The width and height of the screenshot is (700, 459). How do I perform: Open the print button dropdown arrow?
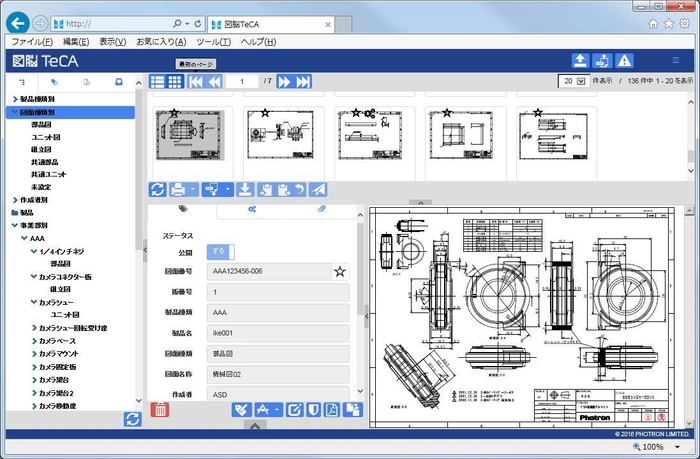point(192,189)
